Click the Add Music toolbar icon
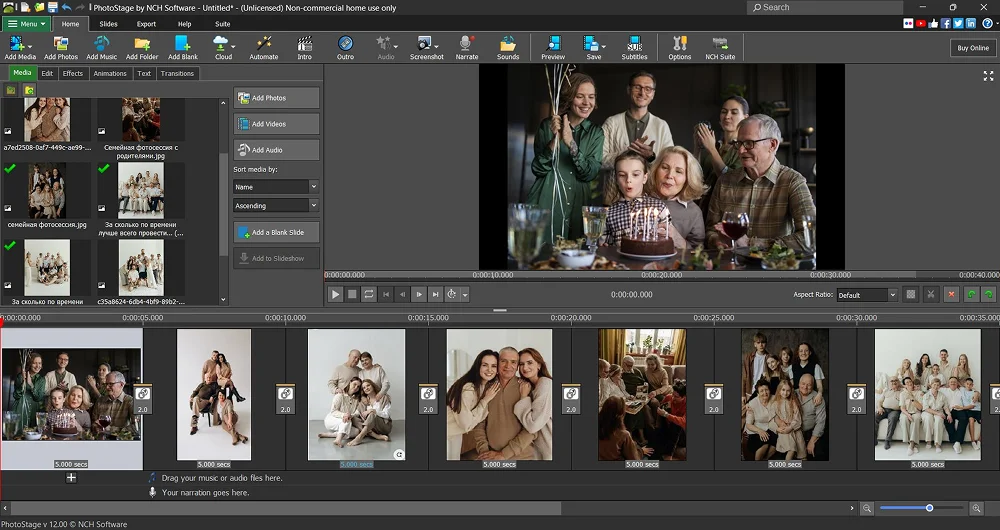This screenshot has width=1000, height=530. (101, 47)
